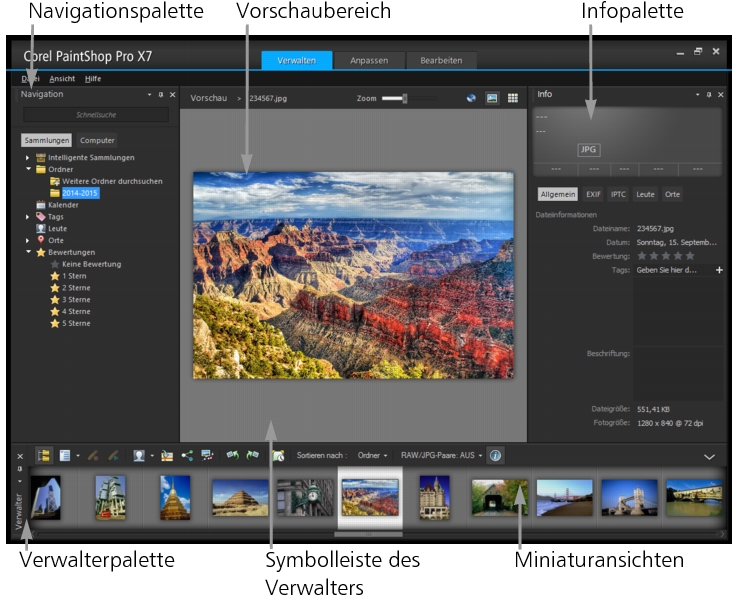The width and height of the screenshot is (738, 604).
Task: Expand the Intelligente Sammlungen tree node
Action: tap(28, 158)
